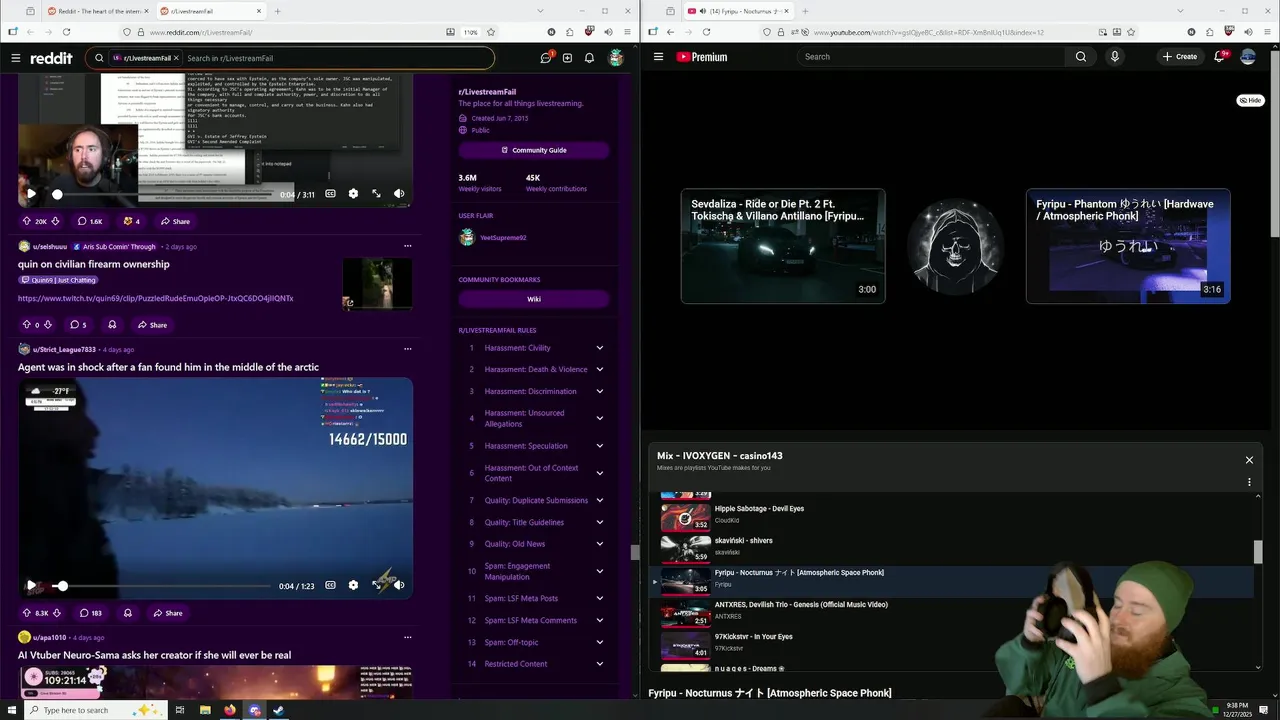Open the AI Vtuber Neuro-Sama post title
1280x720 pixels.
point(154,655)
